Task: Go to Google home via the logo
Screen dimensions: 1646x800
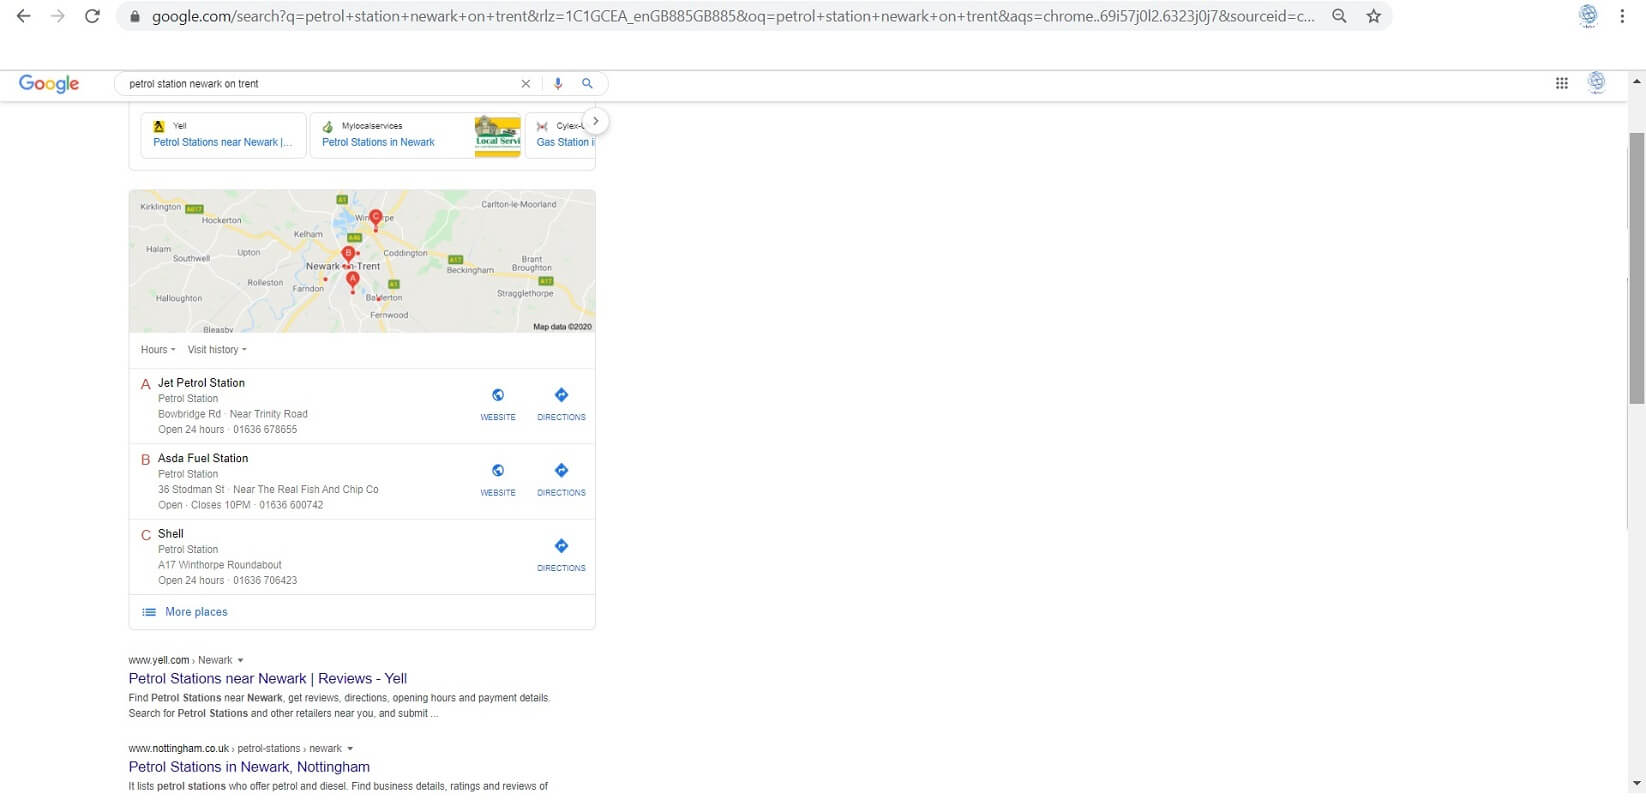Action: click(x=49, y=84)
